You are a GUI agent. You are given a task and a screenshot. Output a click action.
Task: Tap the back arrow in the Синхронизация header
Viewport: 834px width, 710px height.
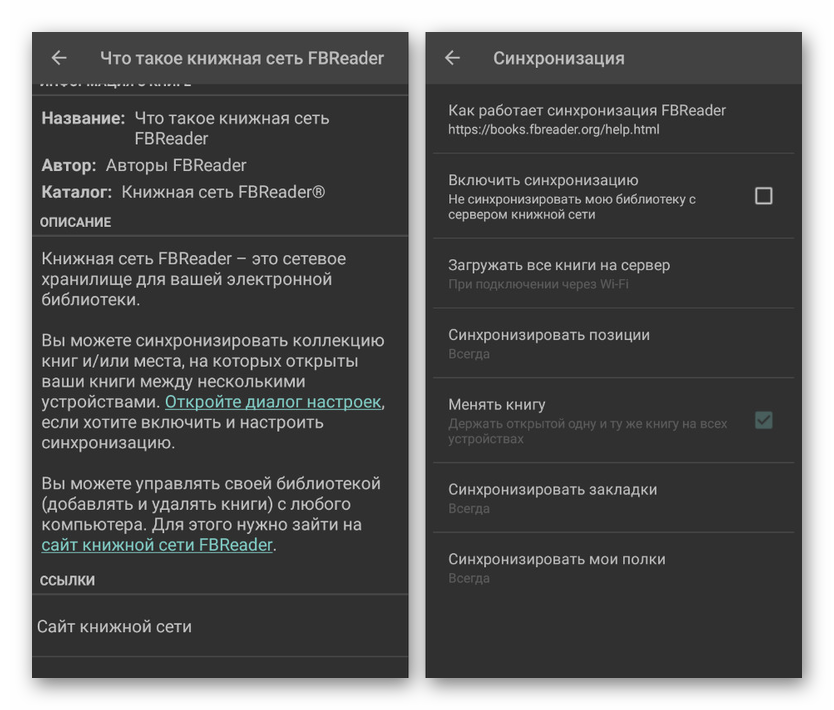pos(452,58)
